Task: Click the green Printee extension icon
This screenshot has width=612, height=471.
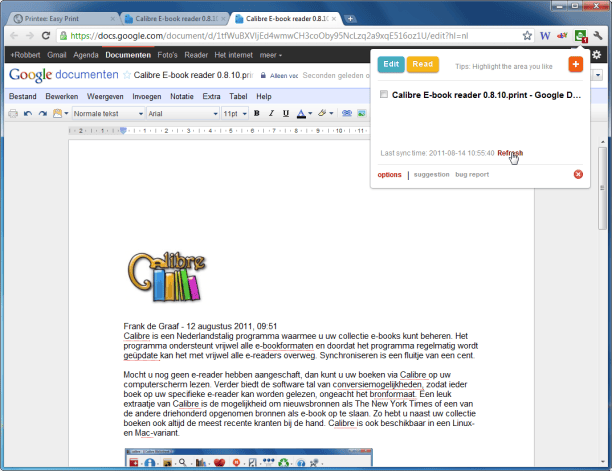Action: point(580,36)
